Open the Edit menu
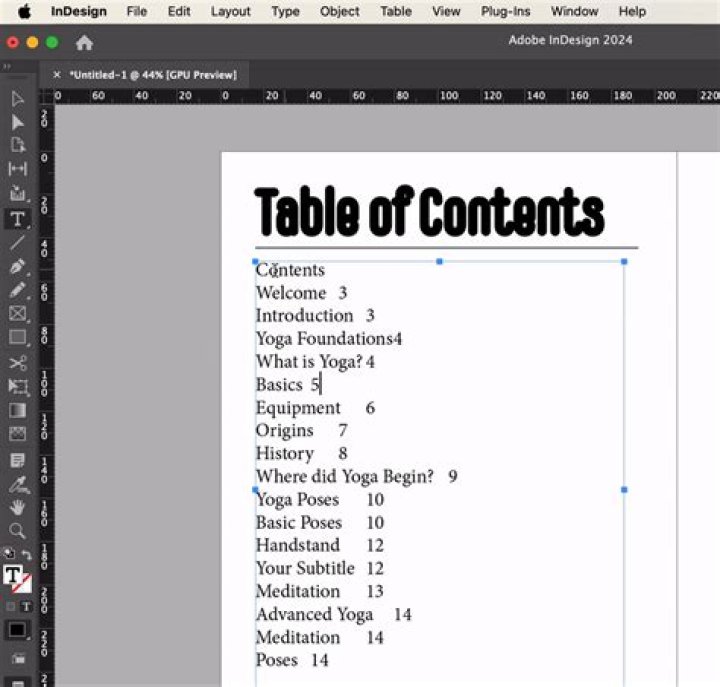This screenshot has width=720, height=687. (x=179, y=11)
